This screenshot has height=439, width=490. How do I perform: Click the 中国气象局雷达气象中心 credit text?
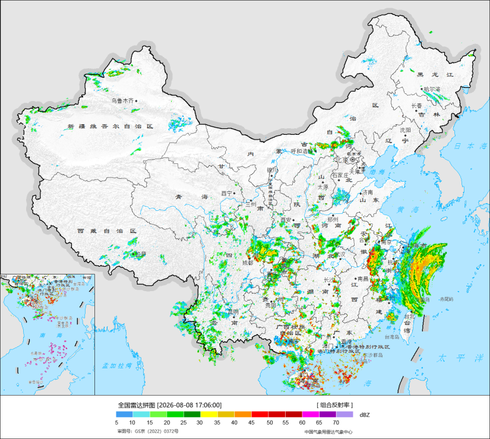pos(328,432)
